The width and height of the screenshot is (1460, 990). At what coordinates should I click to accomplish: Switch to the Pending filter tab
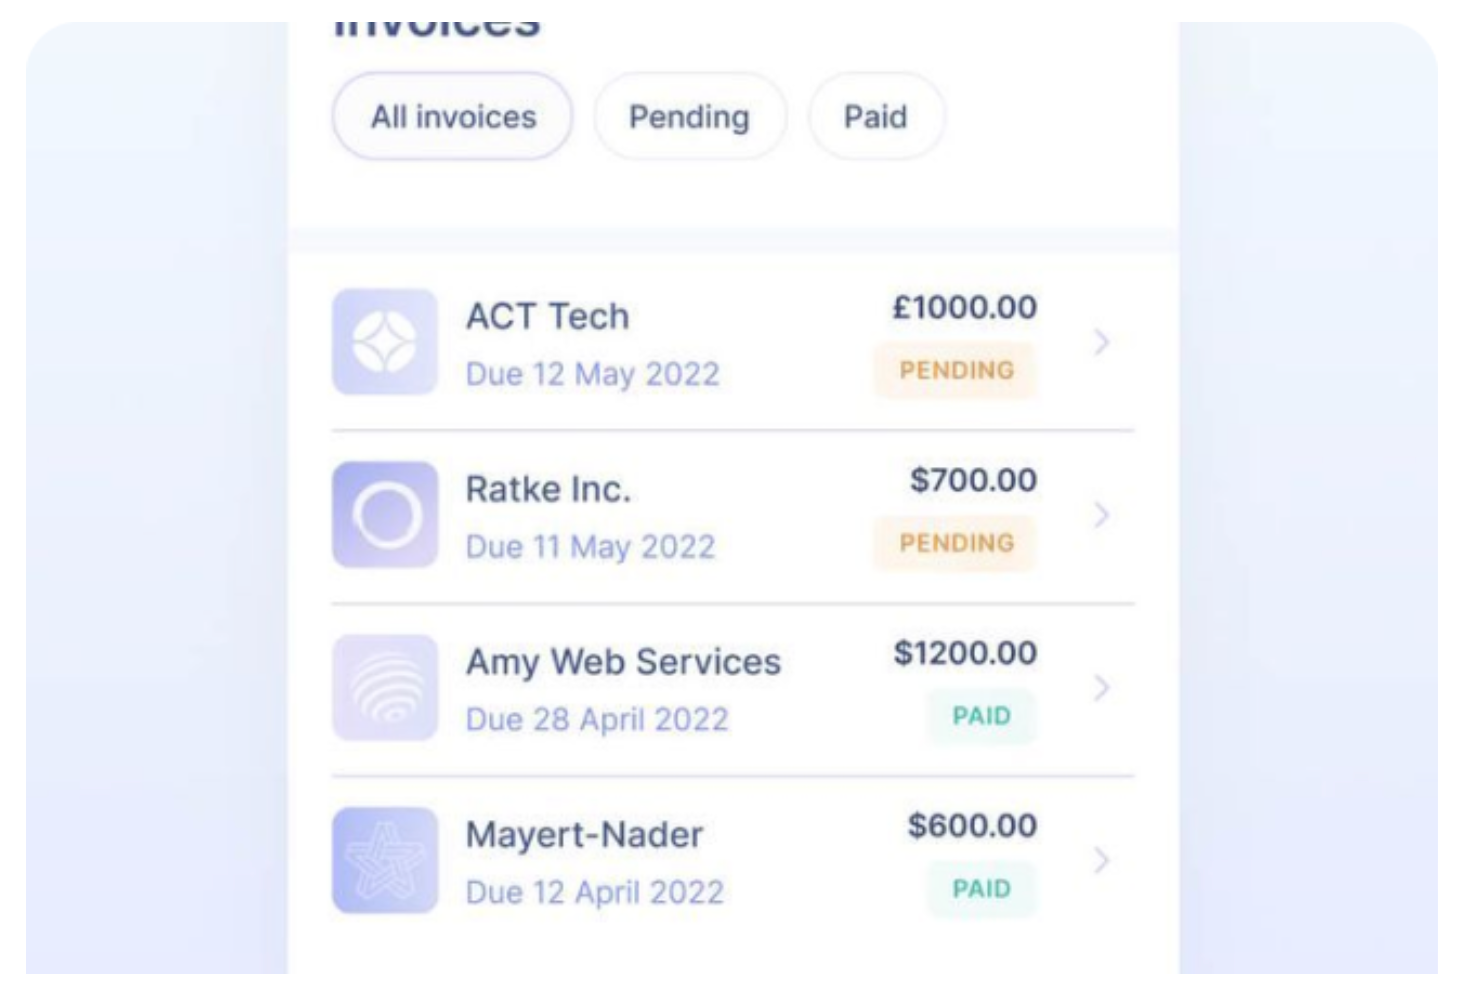(689, 117)
